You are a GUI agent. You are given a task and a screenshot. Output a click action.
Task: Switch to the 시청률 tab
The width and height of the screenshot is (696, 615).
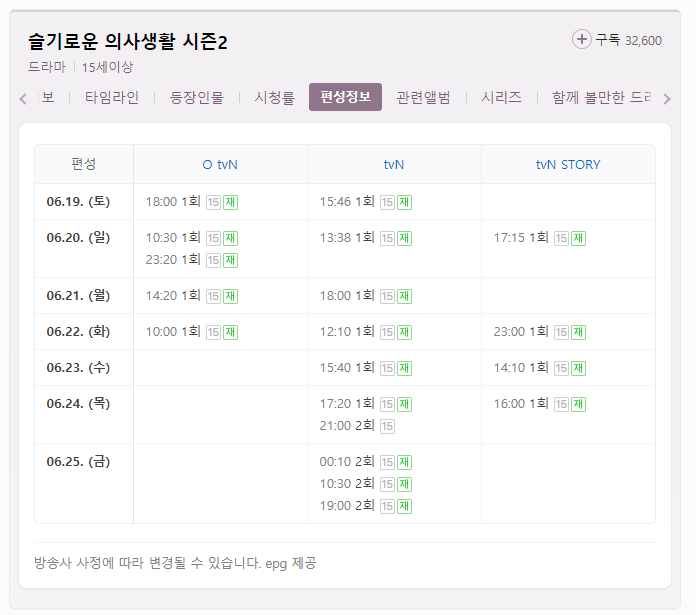(274, 97)
